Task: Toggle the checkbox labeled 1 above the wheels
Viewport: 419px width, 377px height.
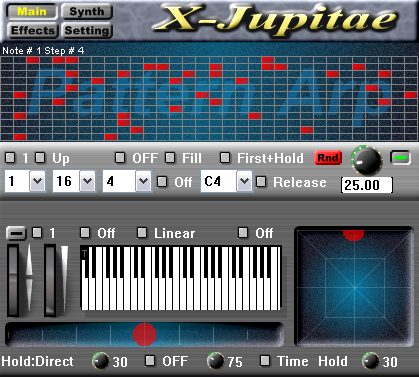Action: 37,233
